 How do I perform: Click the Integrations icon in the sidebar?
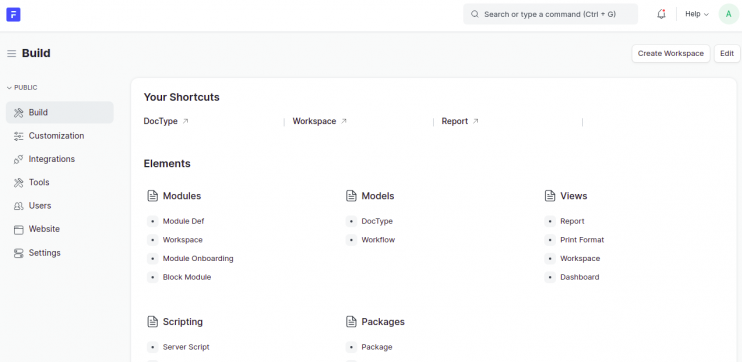[x=18, y=159]
